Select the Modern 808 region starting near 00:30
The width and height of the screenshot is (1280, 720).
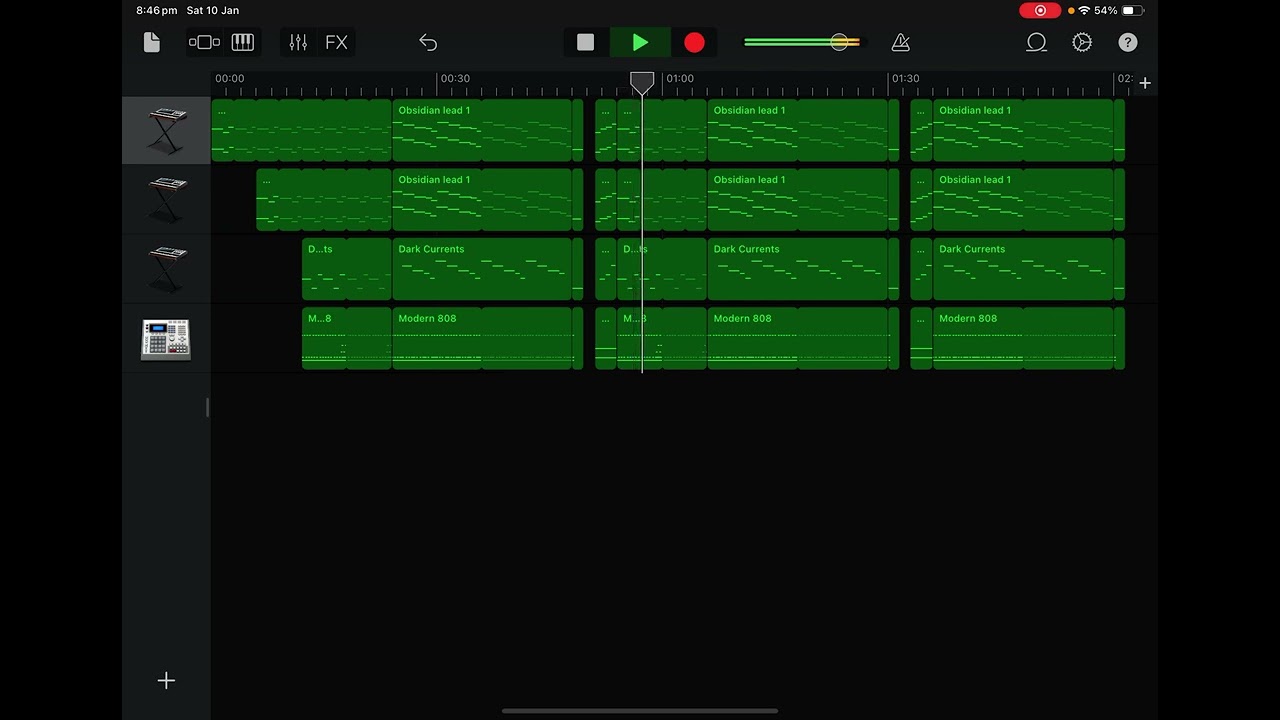tap(482, 338)
